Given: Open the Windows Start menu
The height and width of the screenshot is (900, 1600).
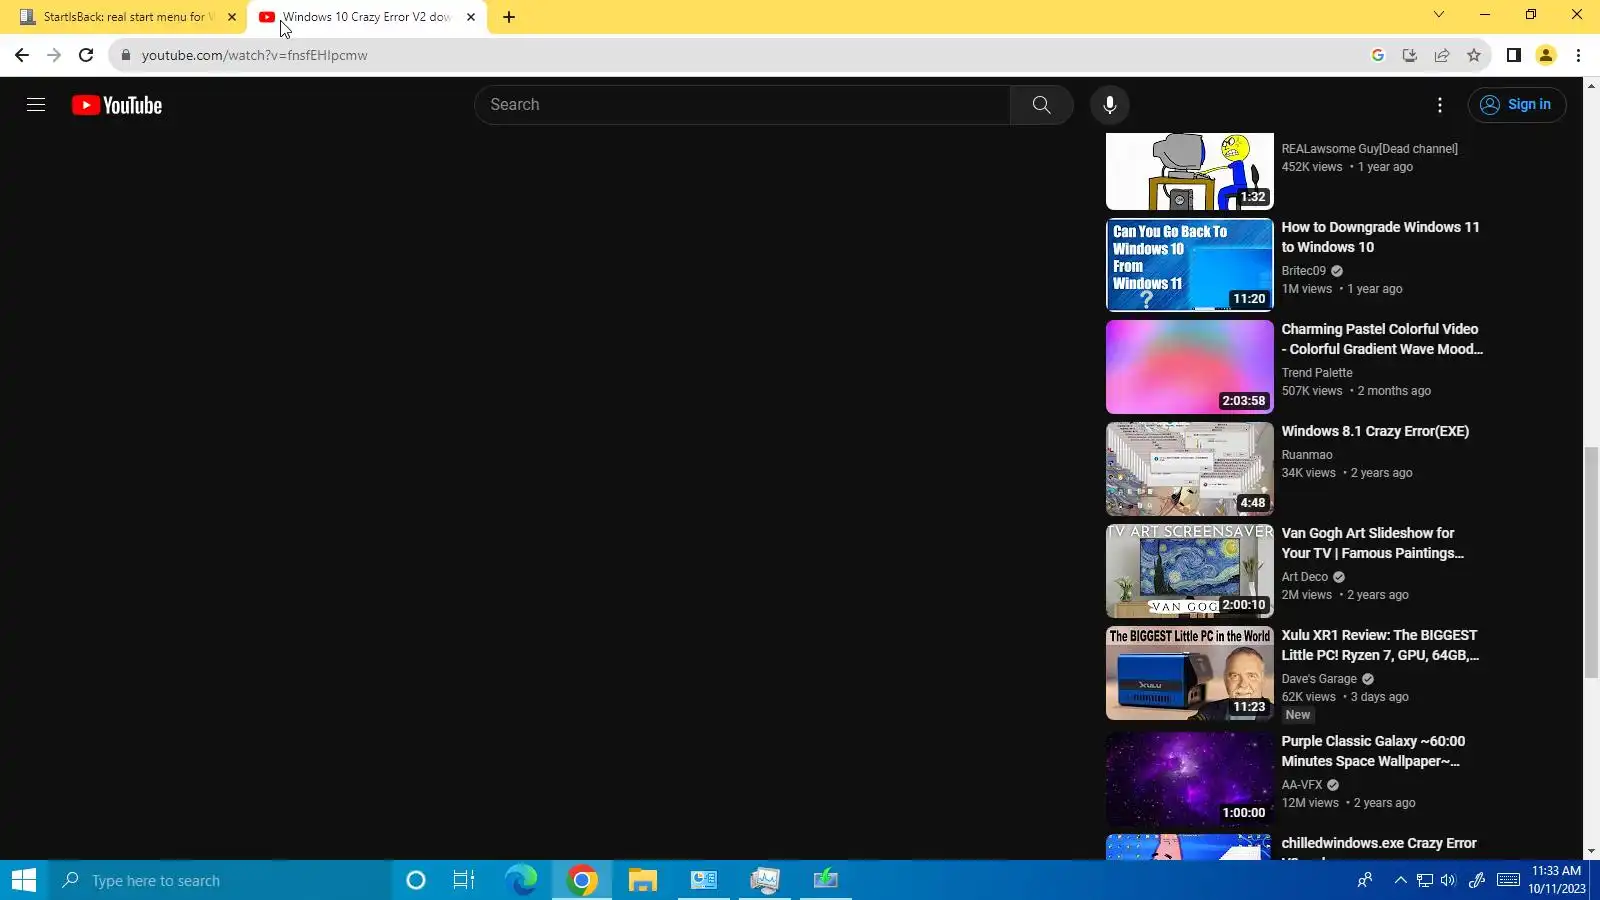Looking at the screenshot, I should point(24,880).
